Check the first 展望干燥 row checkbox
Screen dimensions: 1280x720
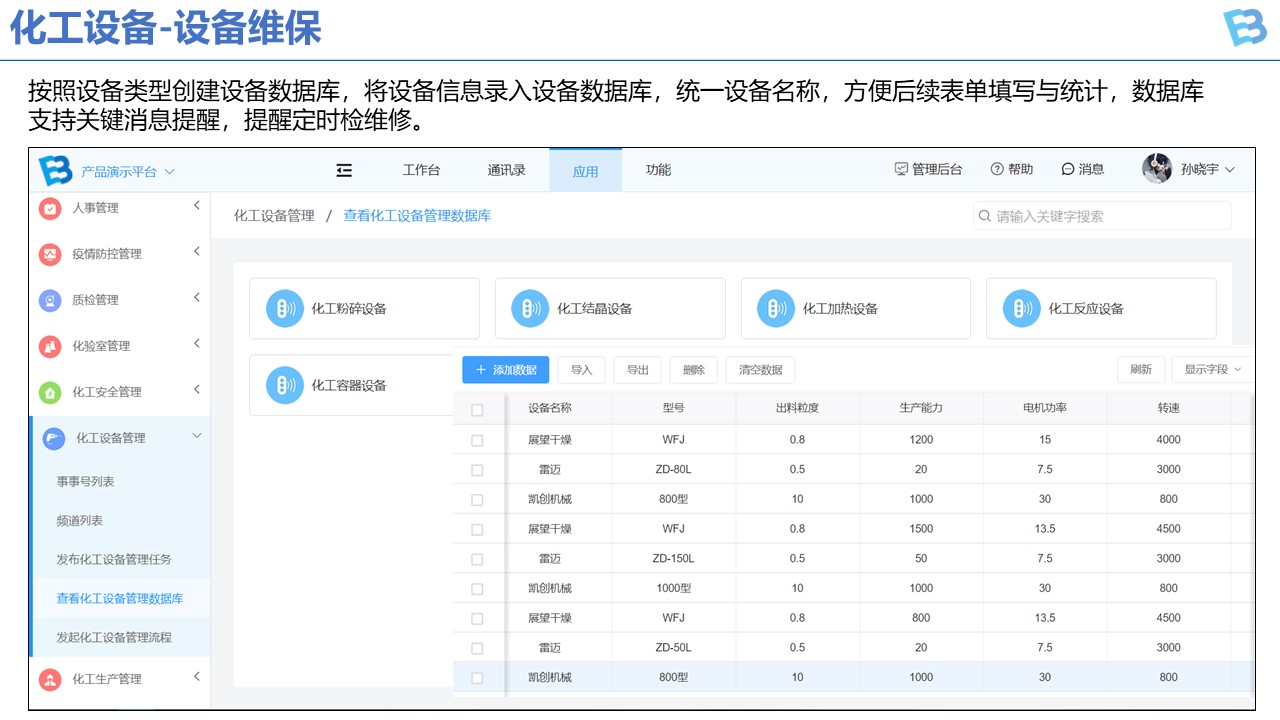(x=477, y=440)
